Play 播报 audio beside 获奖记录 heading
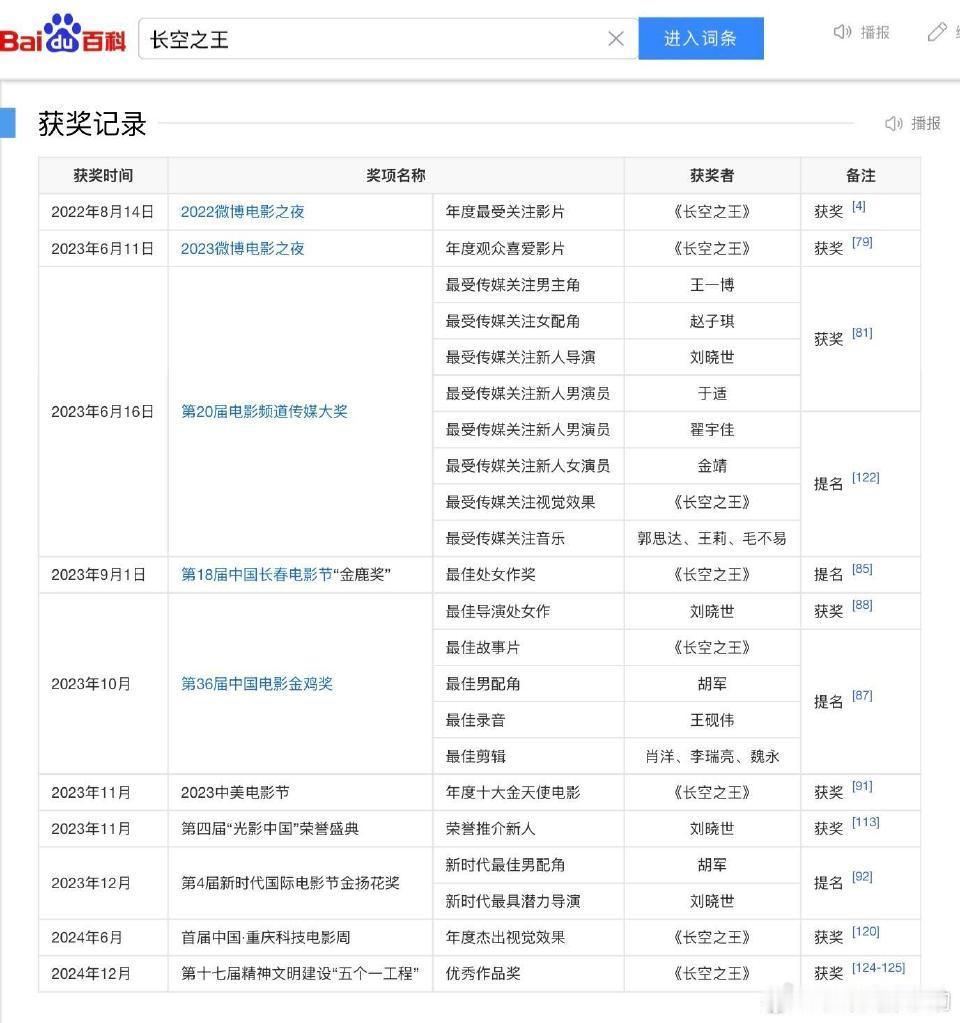 [912, 123]
